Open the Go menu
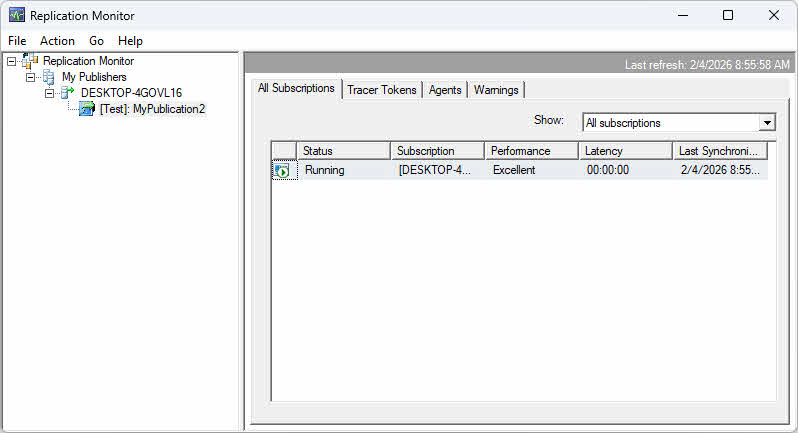This screenshot has height=433, width=798. click(96, 41)
